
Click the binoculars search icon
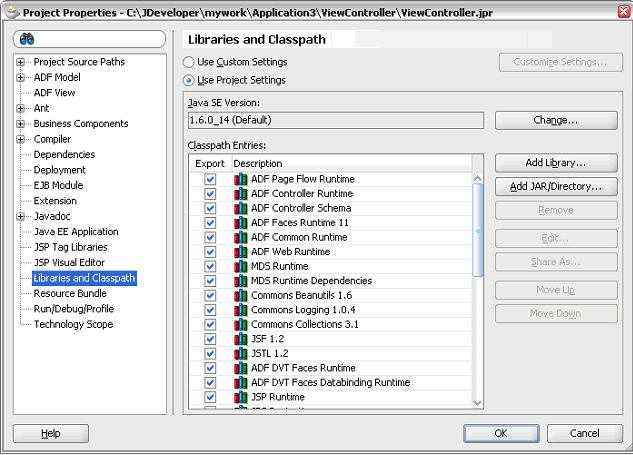[x=28, y=39]
